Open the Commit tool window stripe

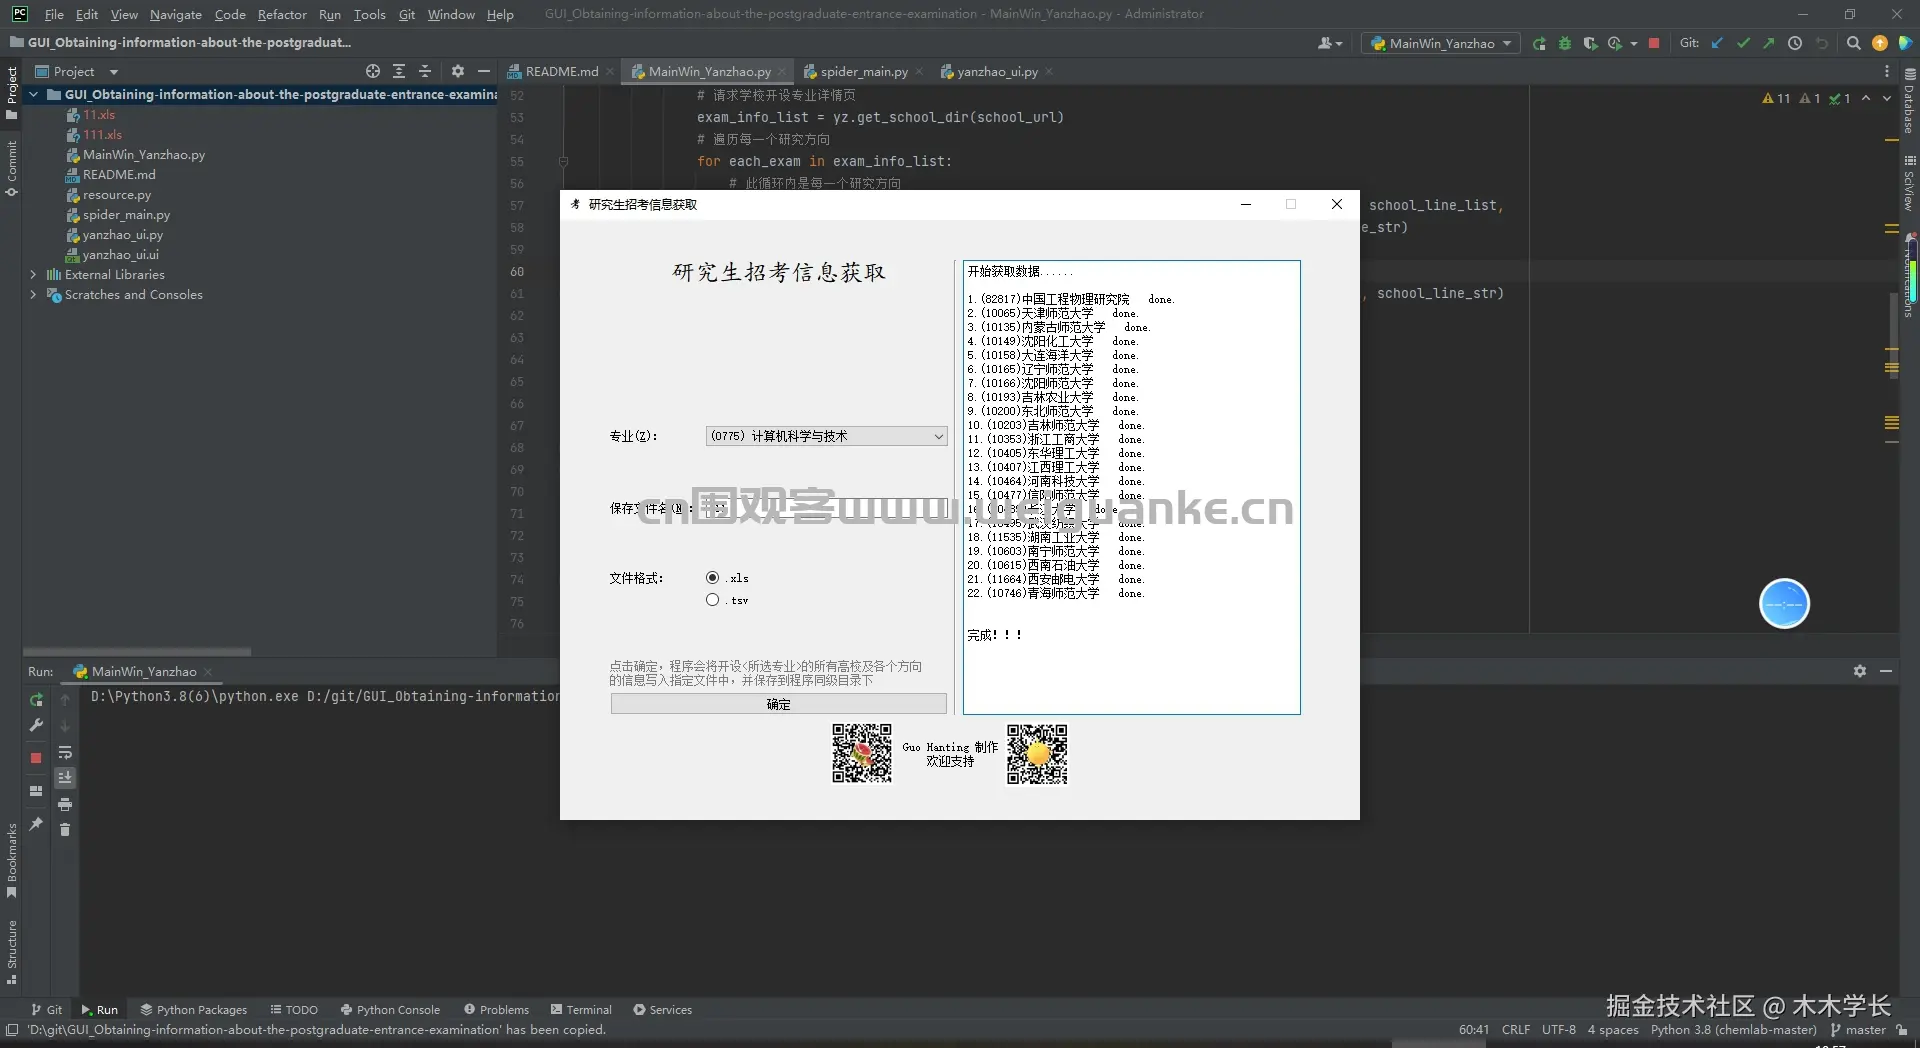[x=12, y=168]
